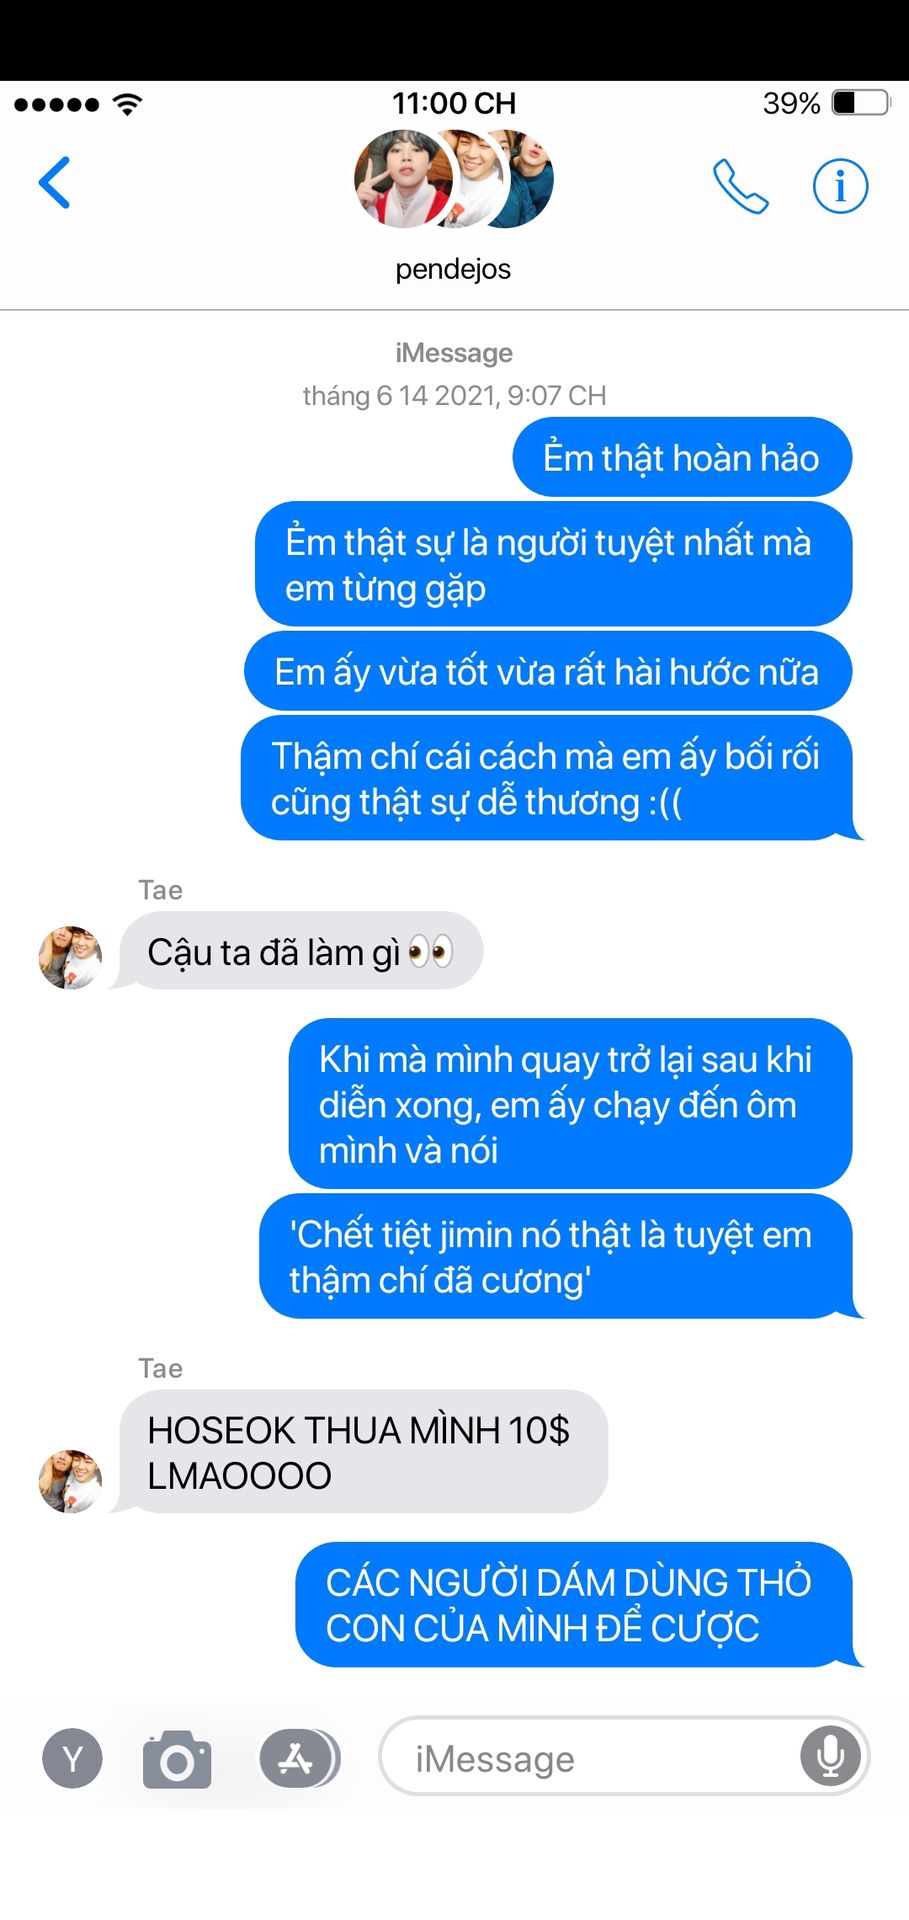Start a phone call with the group
909x1920 pixels.
tap(741, 186)
